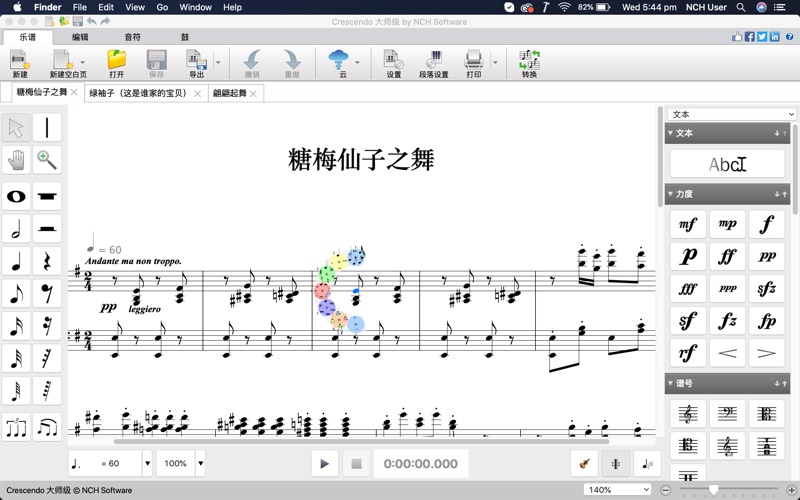The image size is (800, 500).
Task: Activate the magnifier zoom tool
Action: [47, 160]
